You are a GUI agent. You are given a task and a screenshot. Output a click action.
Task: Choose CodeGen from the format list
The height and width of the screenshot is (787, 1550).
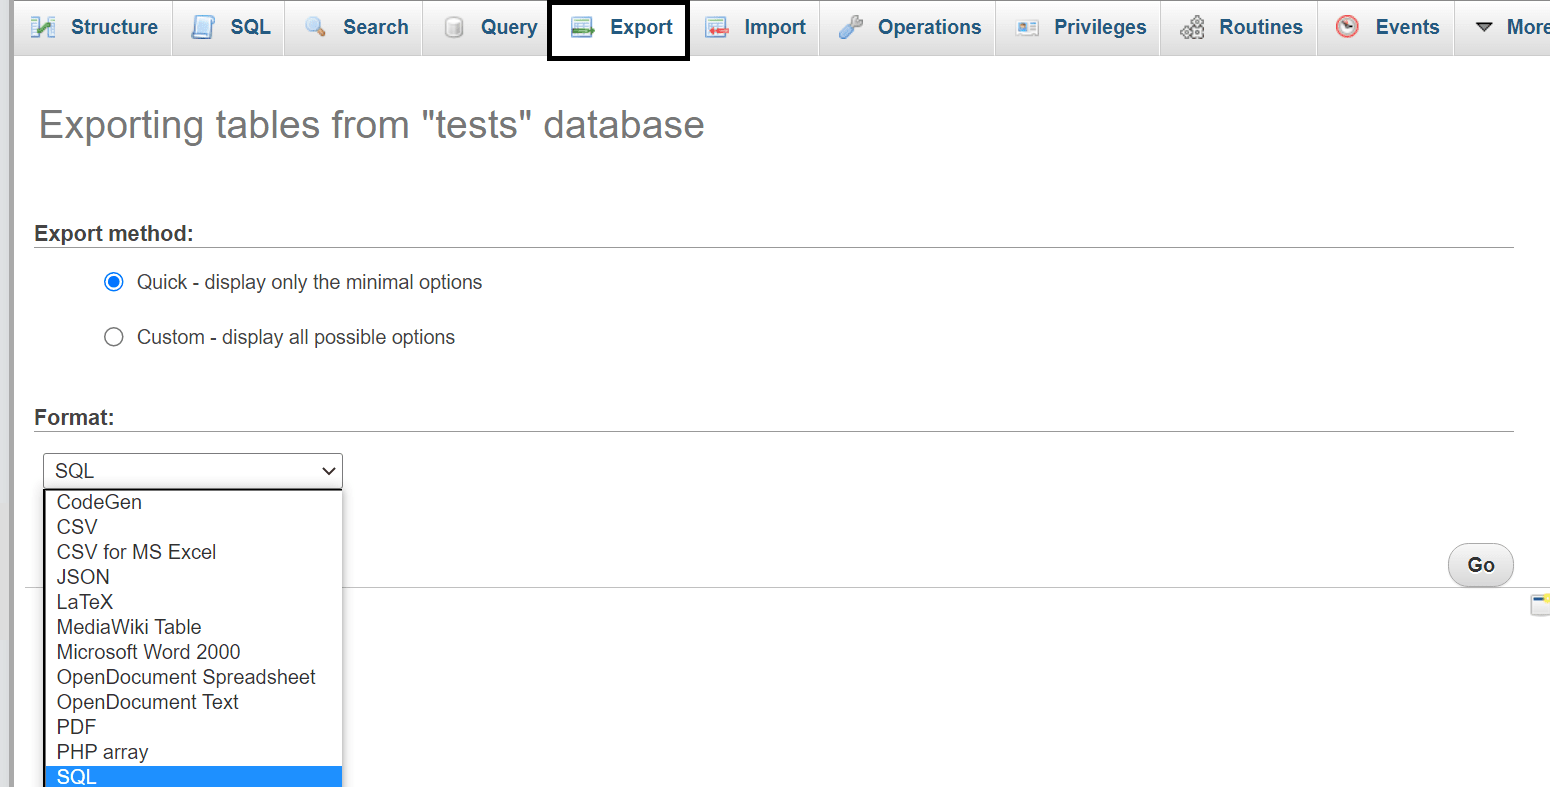pos(193,502)
